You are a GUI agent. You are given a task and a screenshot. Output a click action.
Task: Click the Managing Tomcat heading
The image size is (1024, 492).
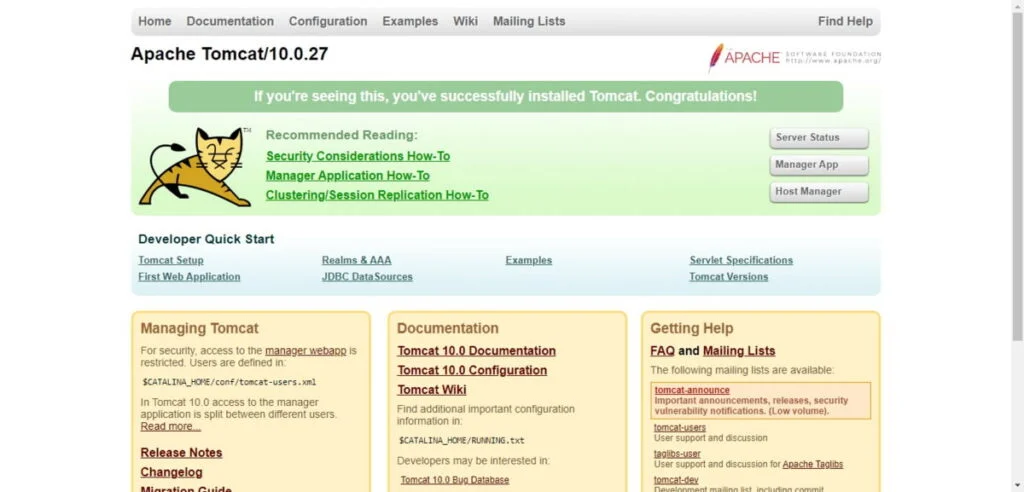pyautogui.click(x=199, y=328)
